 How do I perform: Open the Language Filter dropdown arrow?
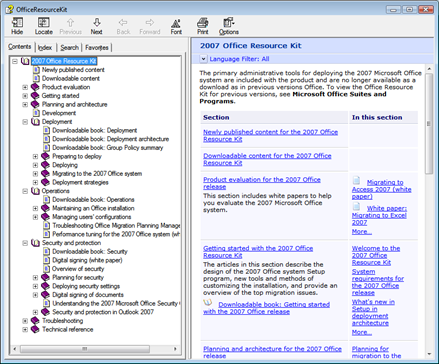point(203,59)
